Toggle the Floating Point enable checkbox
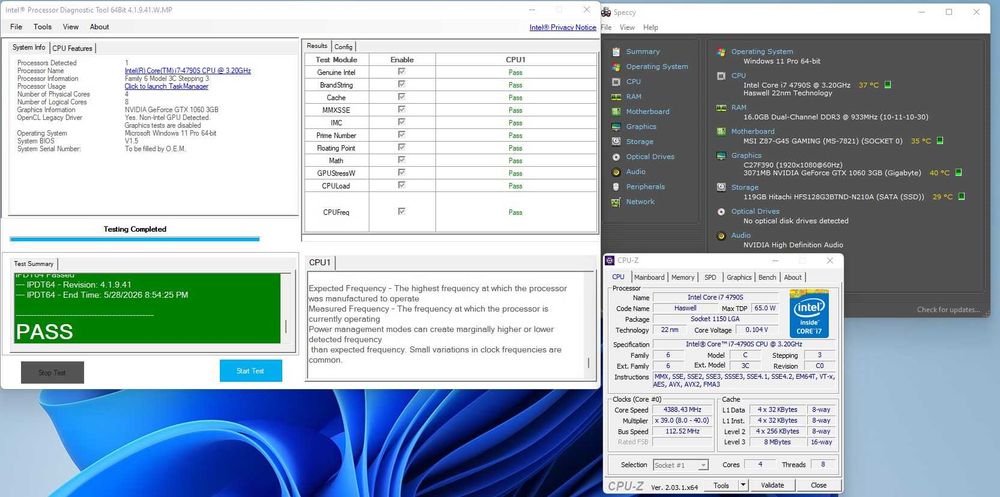This screenshot has height=497, width=1000. pos(402,147)
